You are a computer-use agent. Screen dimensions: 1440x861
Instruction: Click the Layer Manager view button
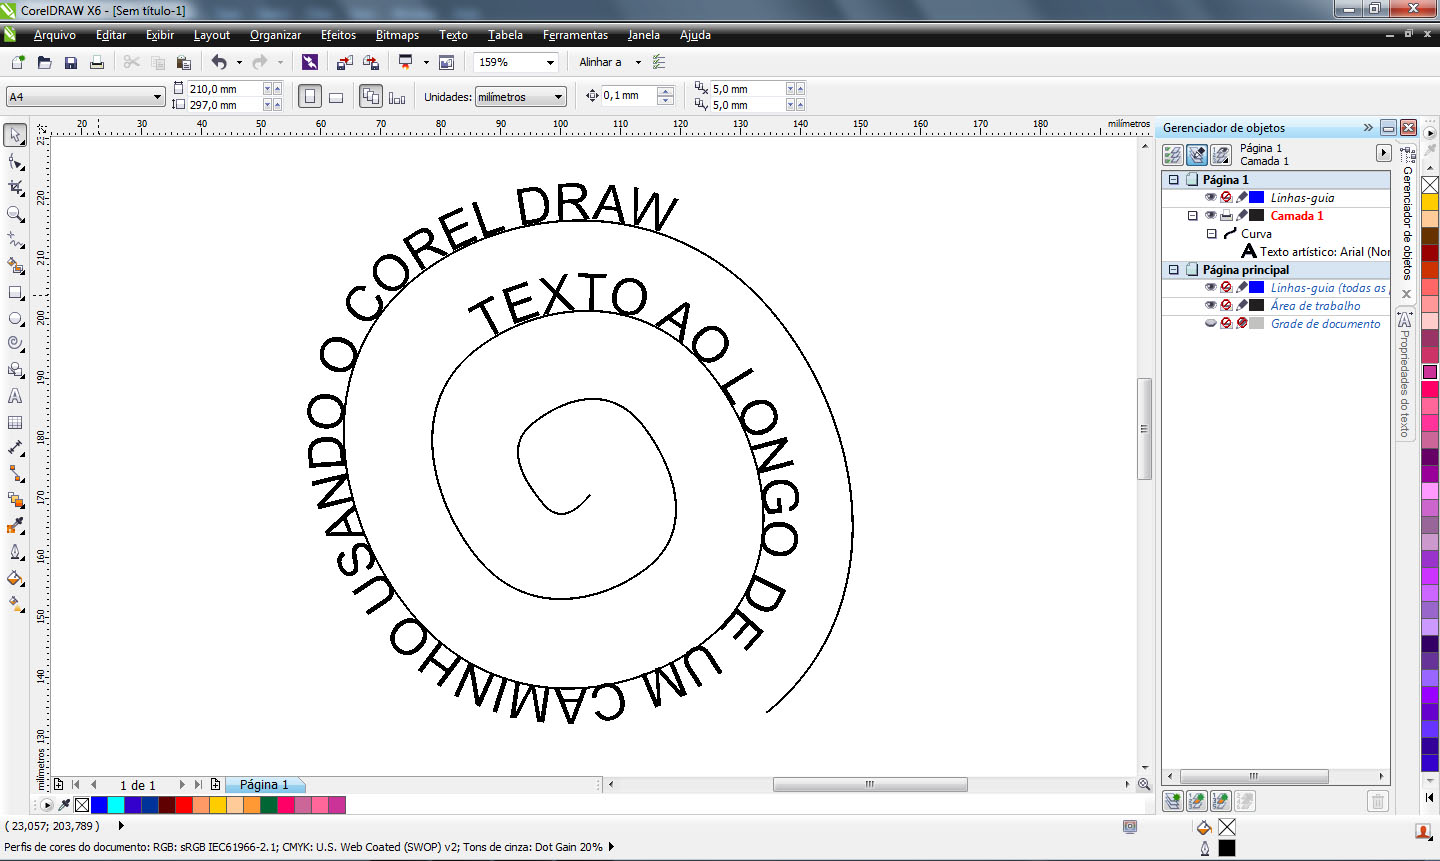(x=1221, y=154)
